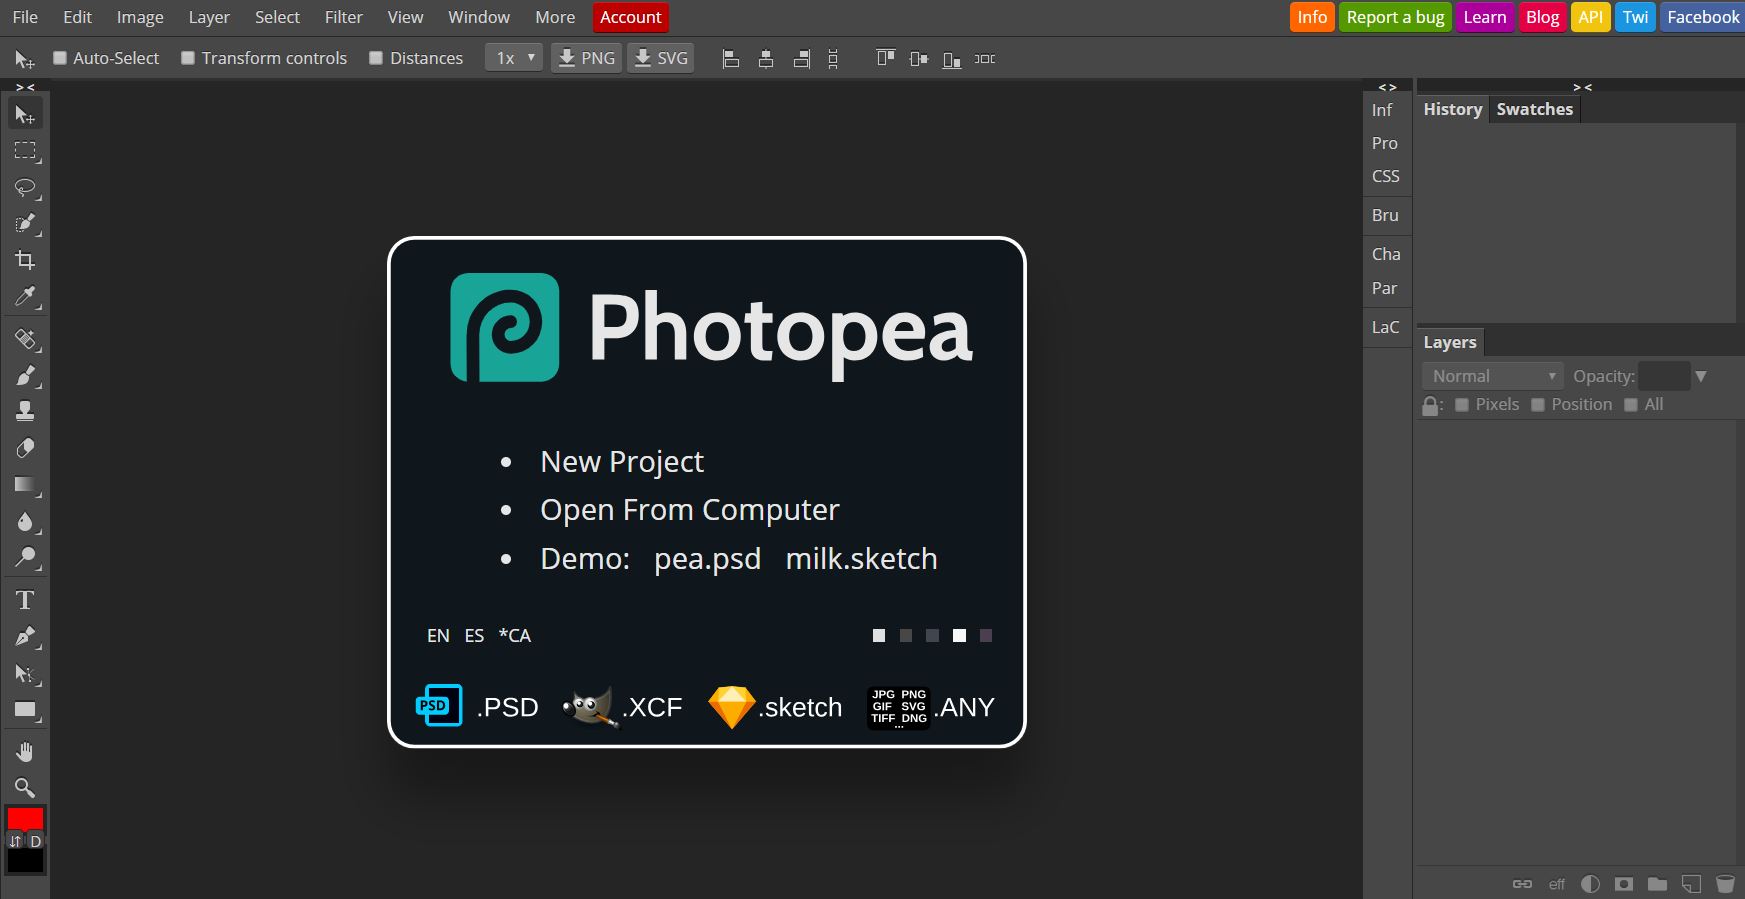Select the first light theme swatch
The height and width of the screenshot is (899, 1745).
pyautogui.click(x=879, y=635)
